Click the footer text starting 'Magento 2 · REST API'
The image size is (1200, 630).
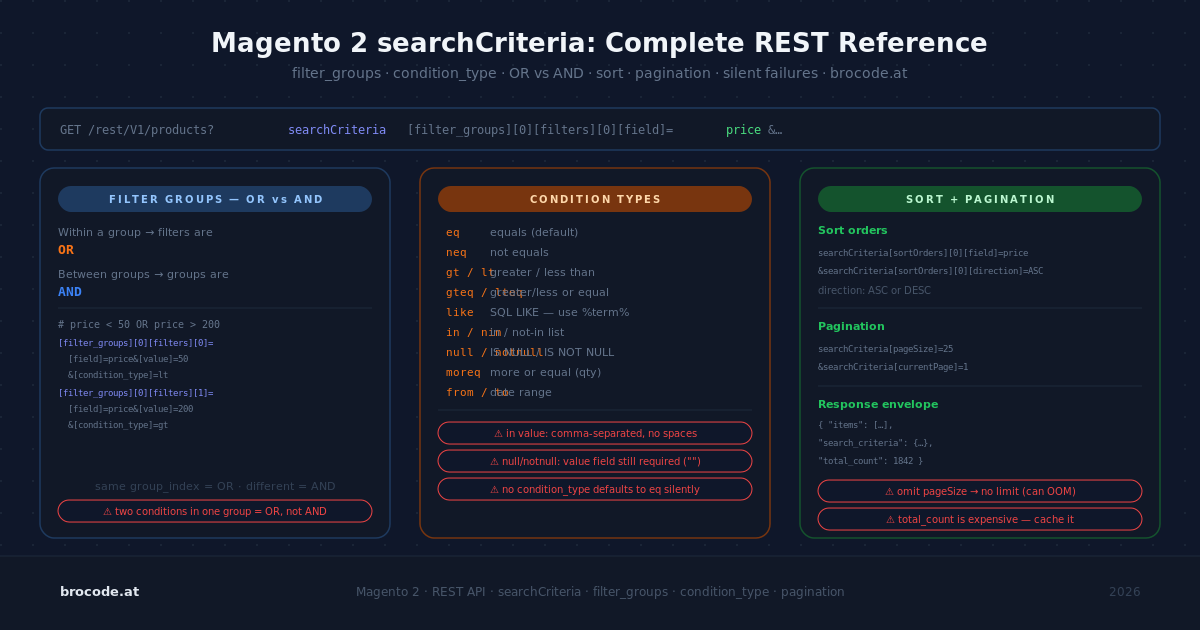[x=600, y=592]
